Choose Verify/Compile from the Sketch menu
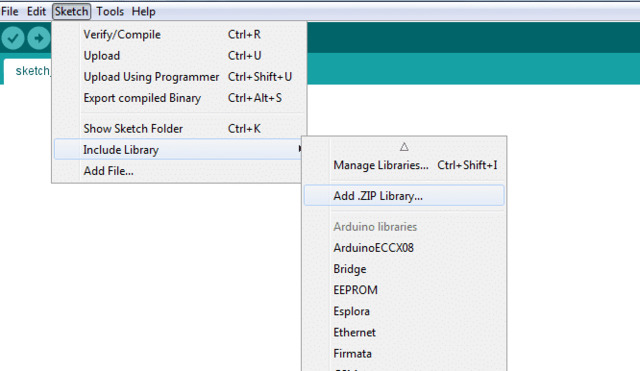 [180, 35]
